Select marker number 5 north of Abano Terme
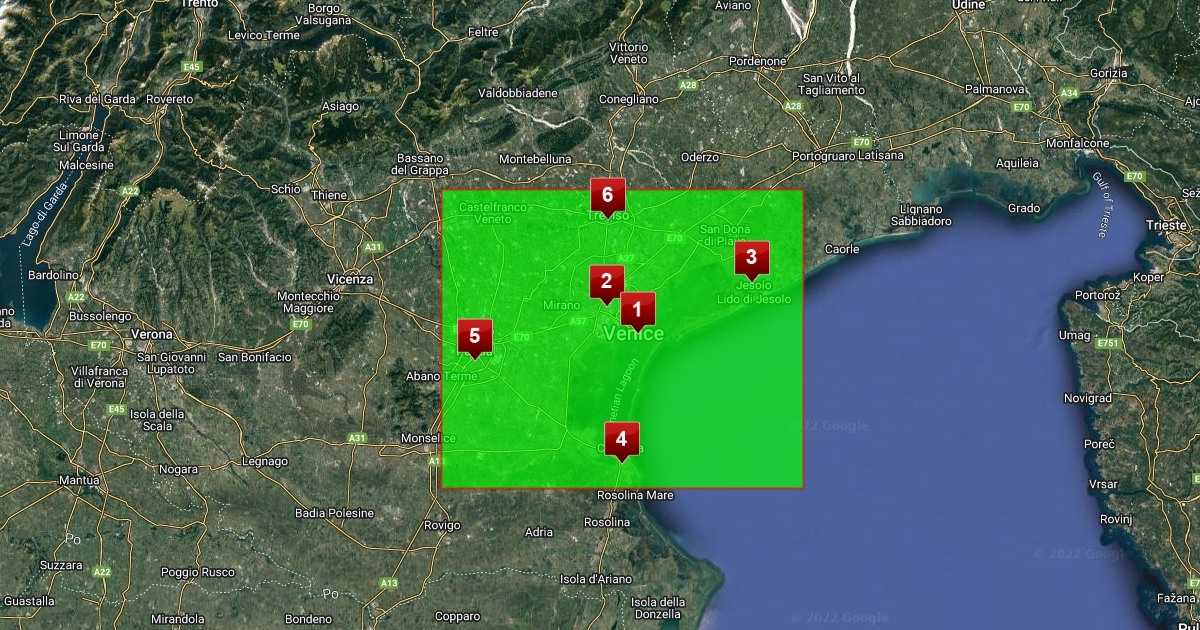Viewport: 1200px width, 630px height. click(x=475, y=336)
